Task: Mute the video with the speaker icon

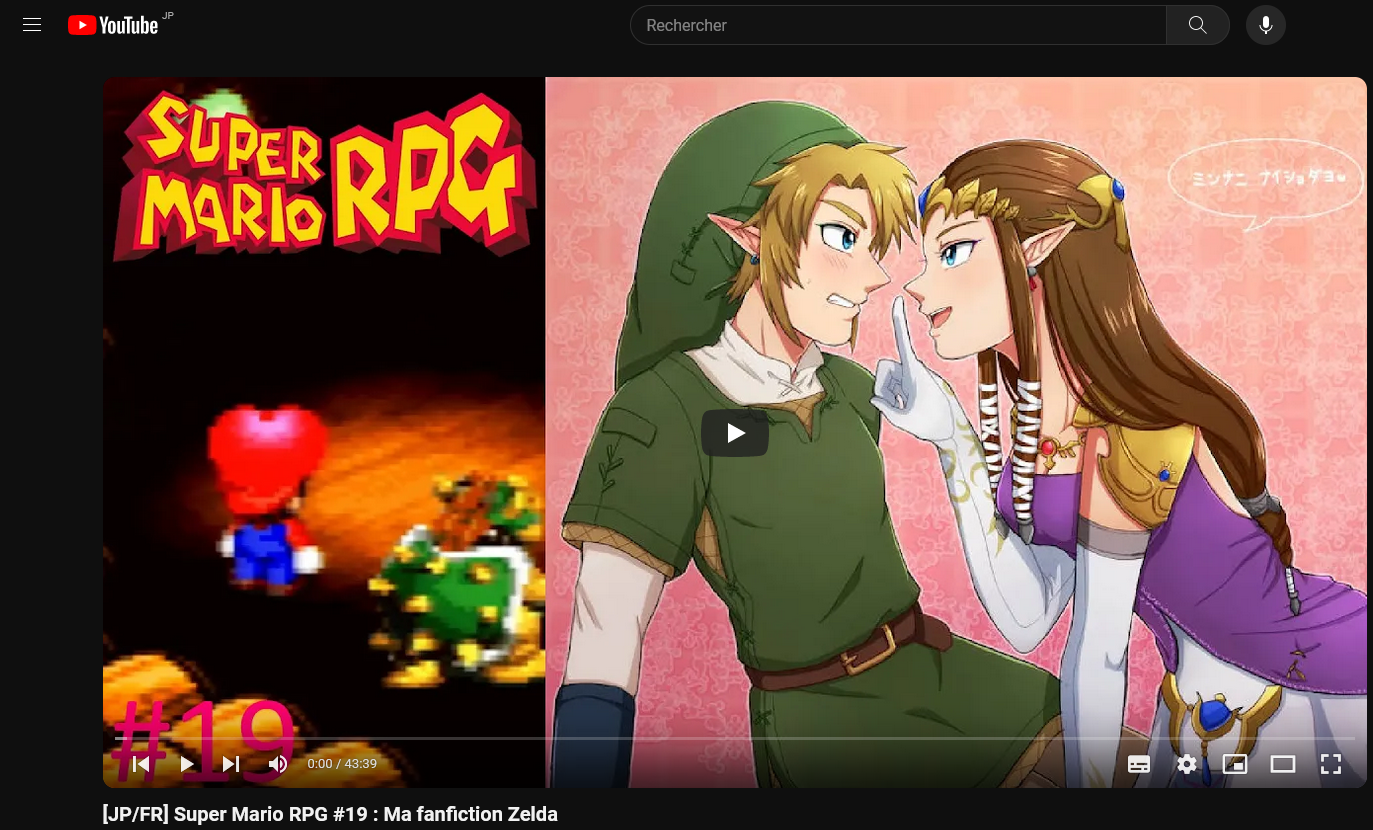Action: tap(278, 764)
